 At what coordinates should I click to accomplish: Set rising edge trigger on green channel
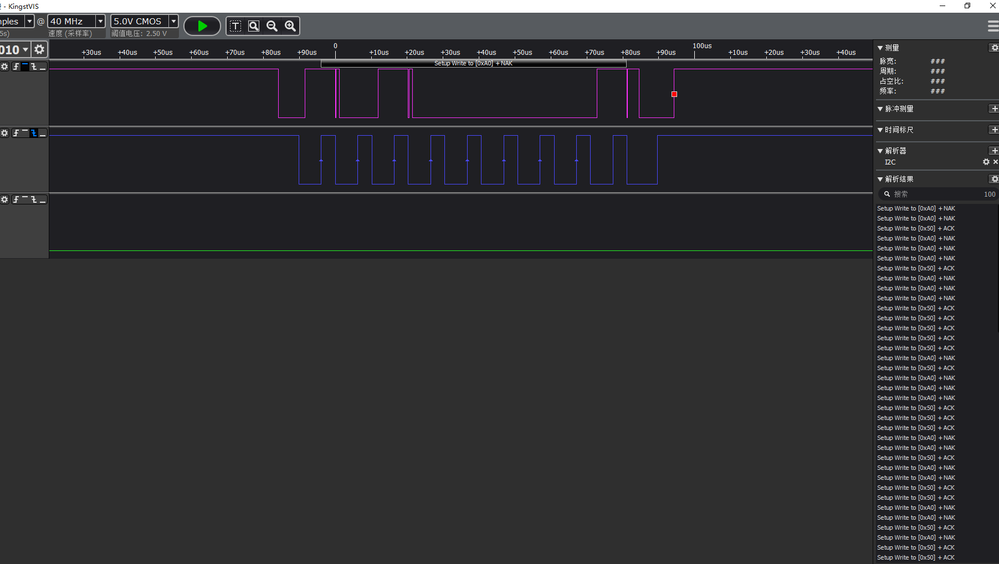click(x=15, y=199)
